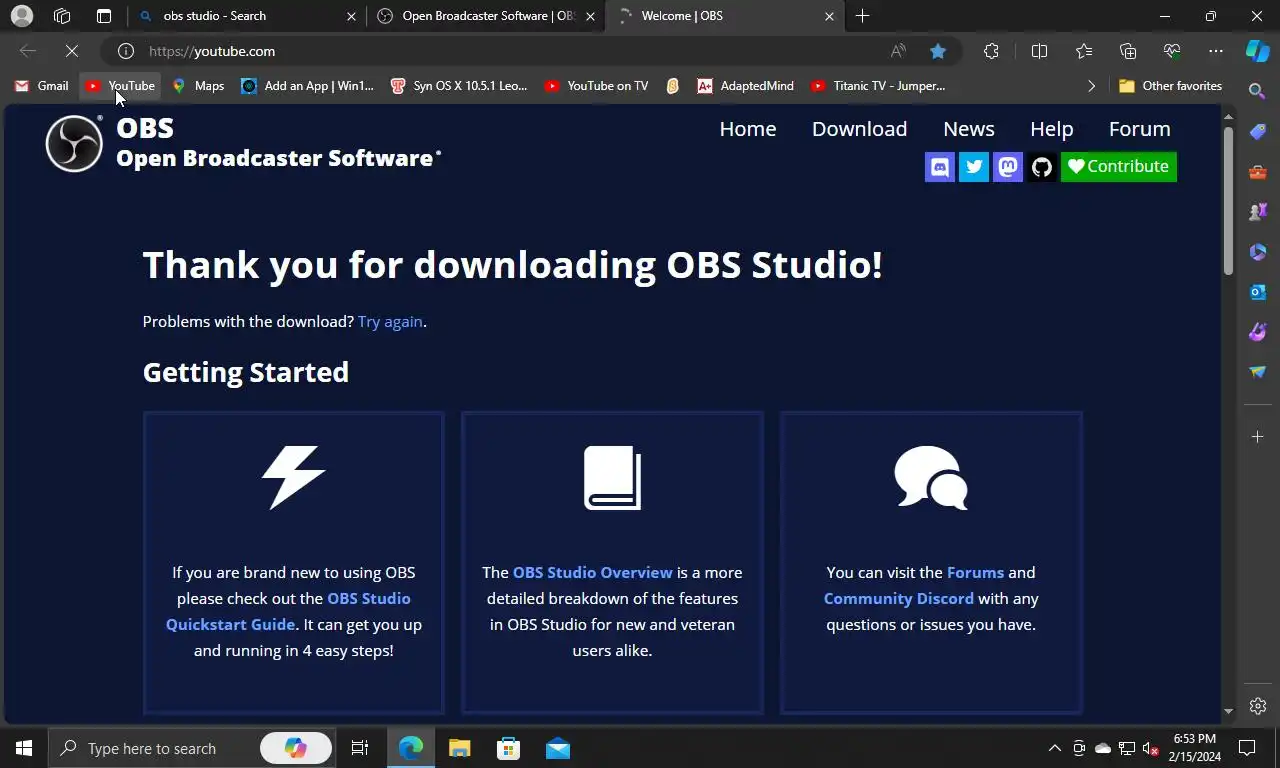Open sidebar Search icon
The image size is (1280, 768).
click(1258, 91)
